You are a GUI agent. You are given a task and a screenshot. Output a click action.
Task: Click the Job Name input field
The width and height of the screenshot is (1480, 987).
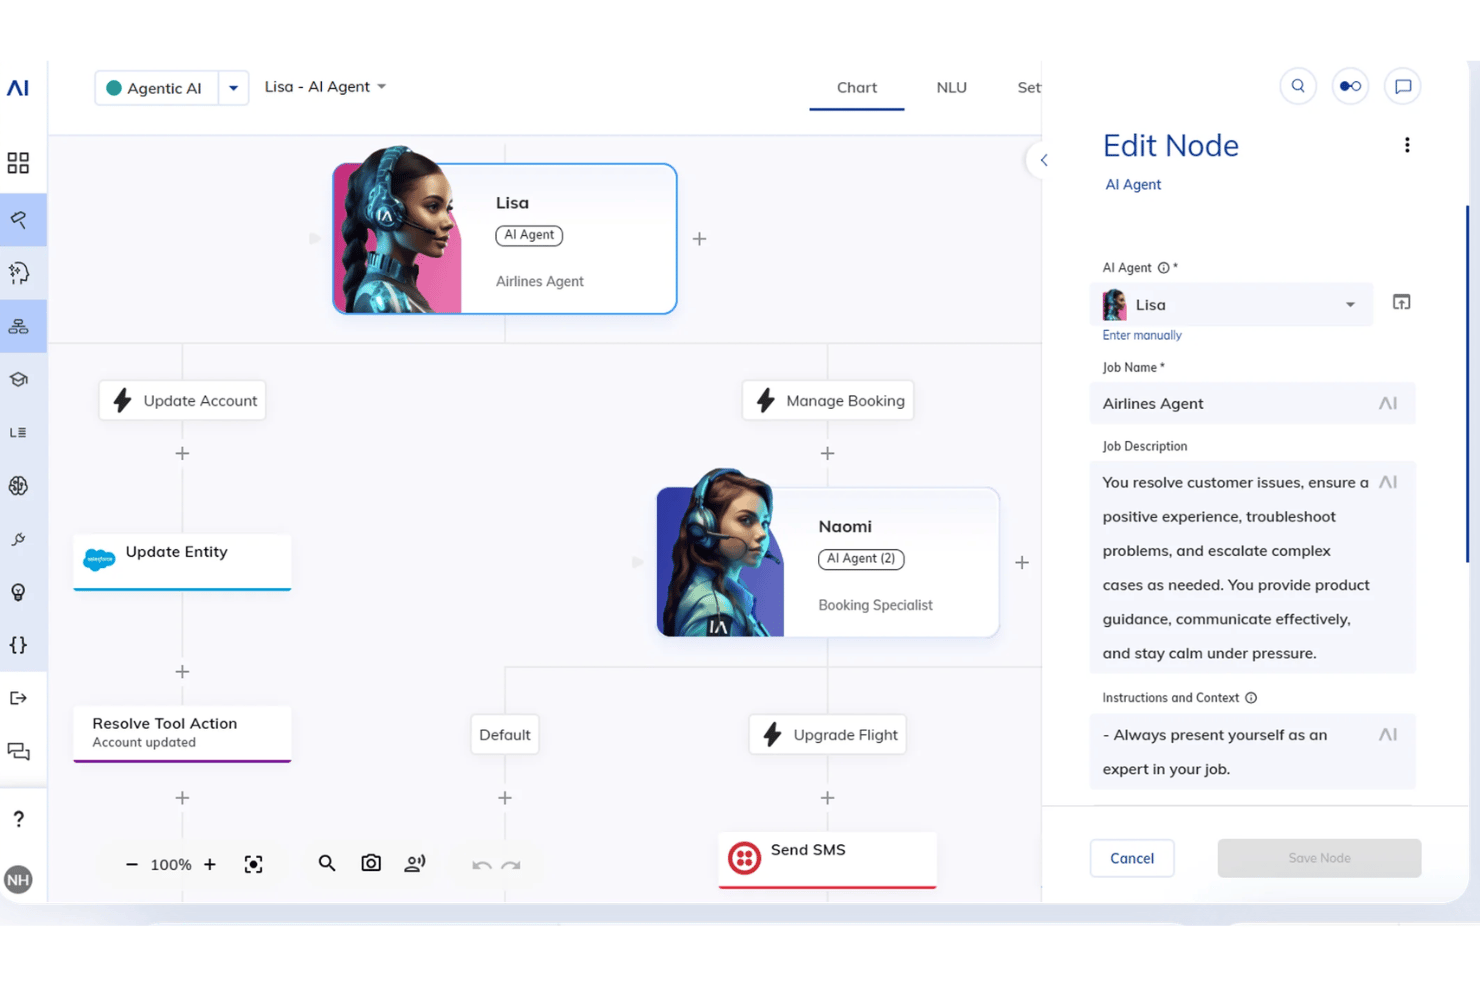coord(1253,403)
